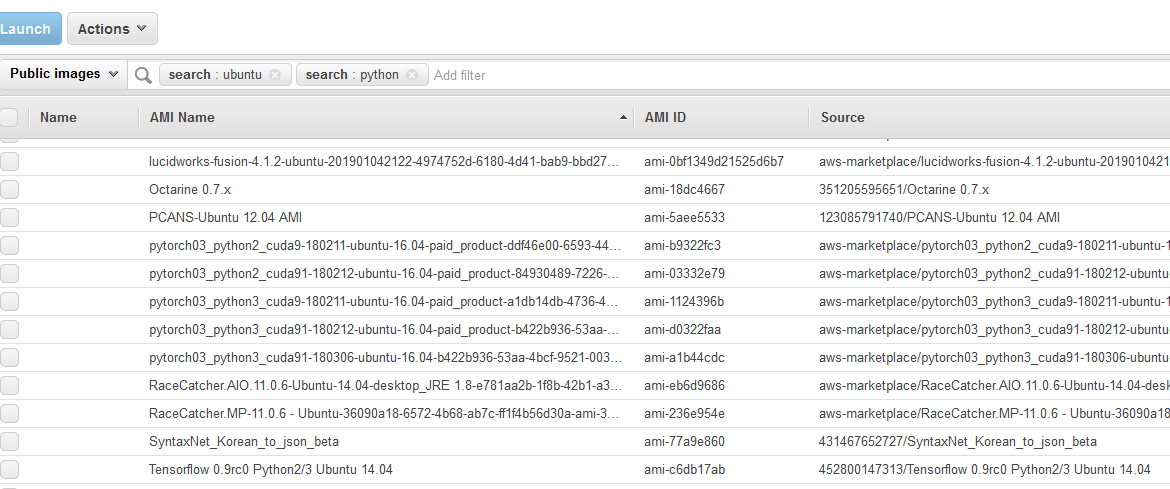
Task: Click the AMI Name sort arrow
Action: click(x=623, y=118)
